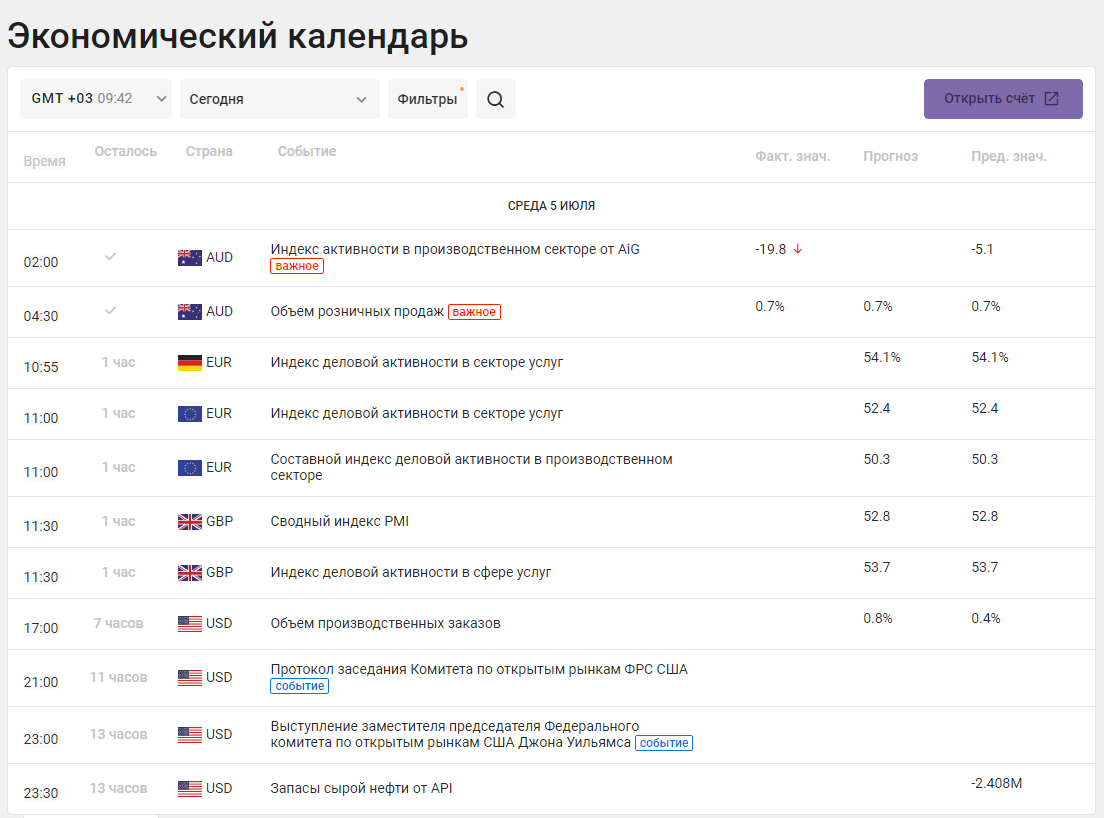This screenshot has height=818, width=1104.
Task: Click US flag in the 17:00 row
Action: tap(189, 624)
